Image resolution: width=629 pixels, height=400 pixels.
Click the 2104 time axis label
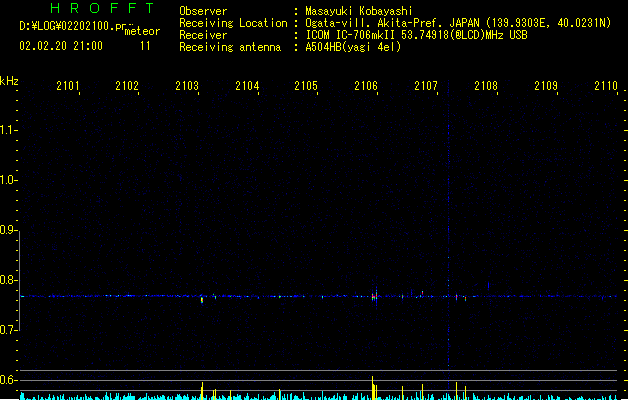pyautogui.click(x=247, y=86)
